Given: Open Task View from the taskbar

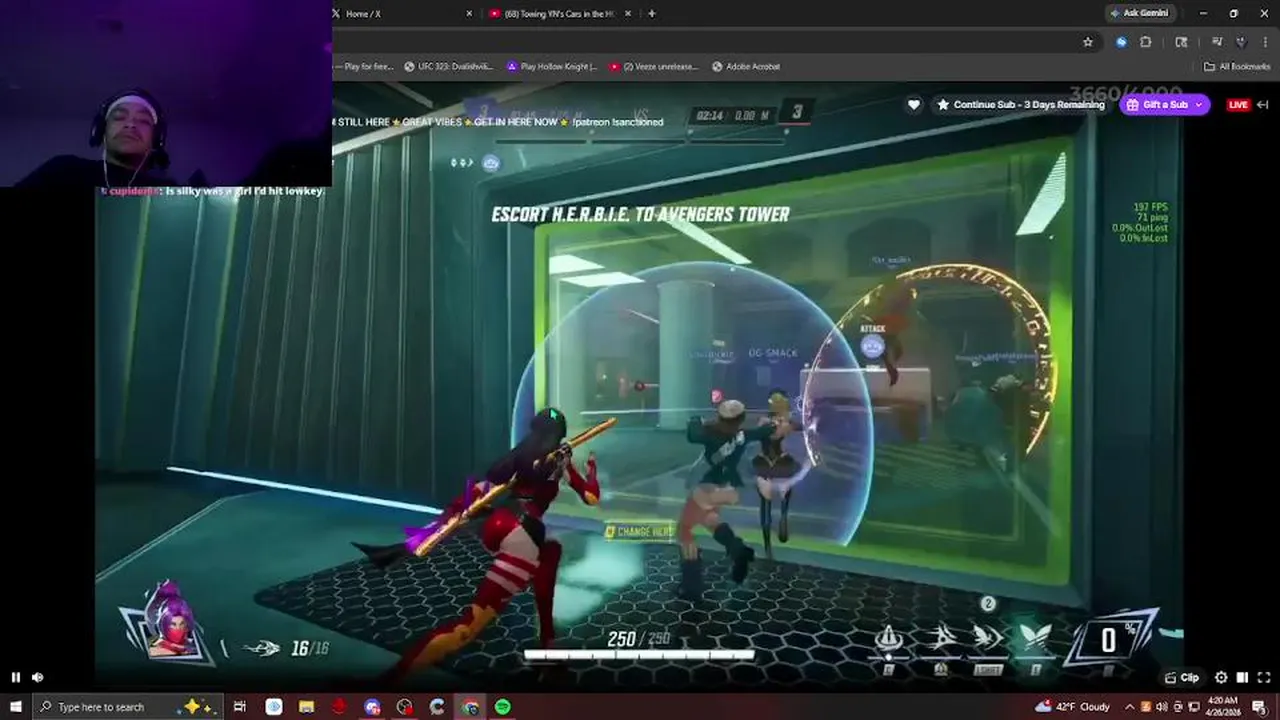Looking at the screenshot, I should (x=240, y=707).
